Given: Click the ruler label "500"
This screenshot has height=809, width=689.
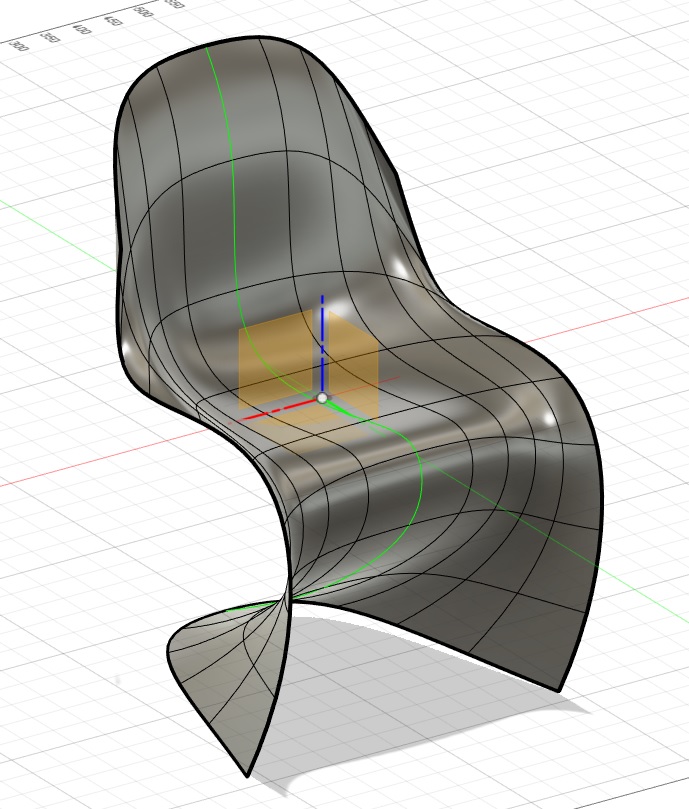Looking at the screenshot, I should coord(143,11).
